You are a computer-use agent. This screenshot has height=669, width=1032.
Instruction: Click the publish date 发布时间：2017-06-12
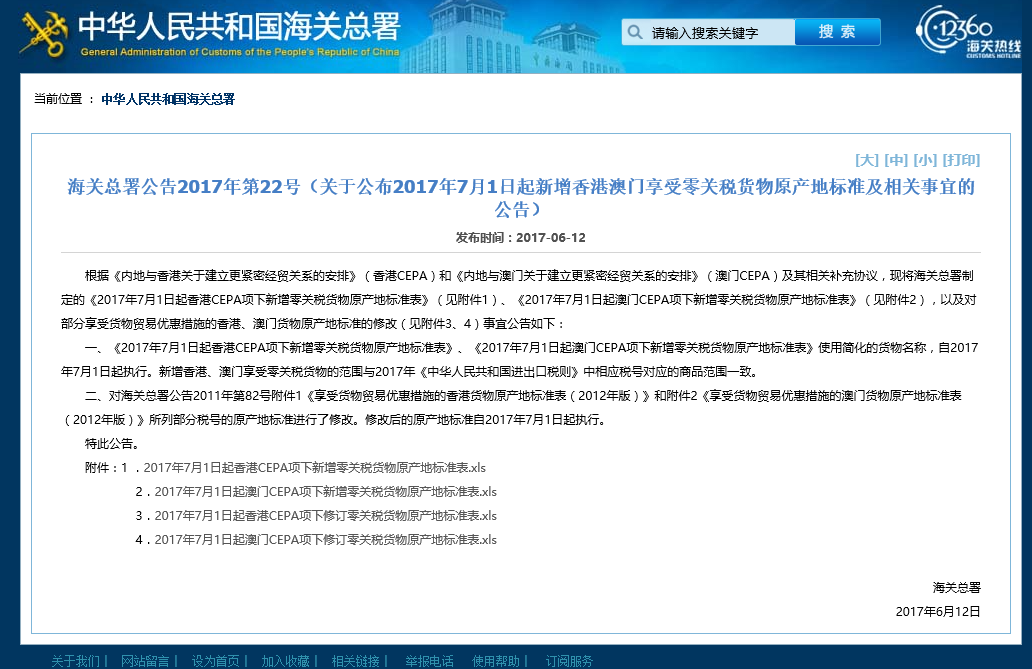pyautogui.click(x=521, y=238)
